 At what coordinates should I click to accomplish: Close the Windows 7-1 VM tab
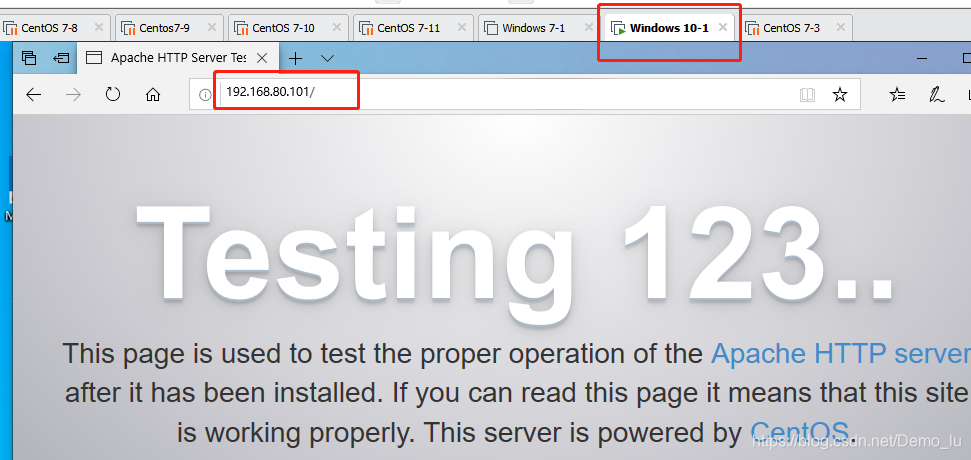pyautogui.click(x=589, y=27)
